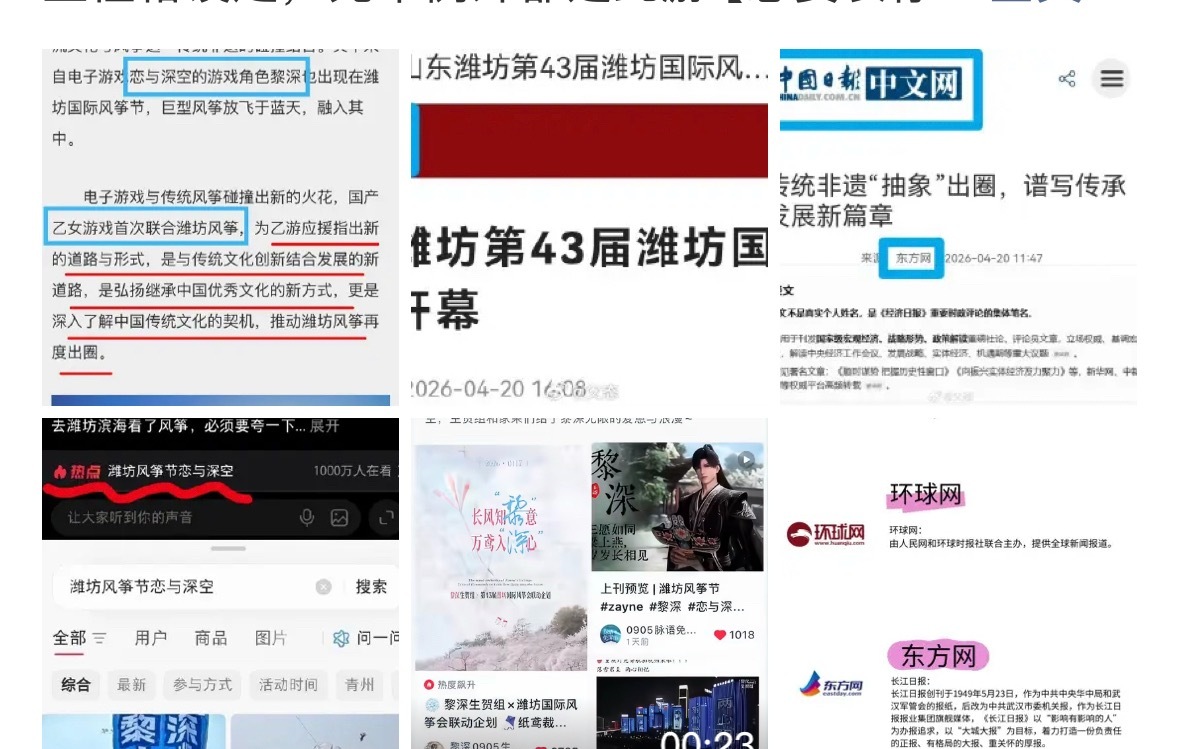Viewport: 1179px width, 749px height.
Task: Expand the truncated post via 展开
Action: pos(324,426)
